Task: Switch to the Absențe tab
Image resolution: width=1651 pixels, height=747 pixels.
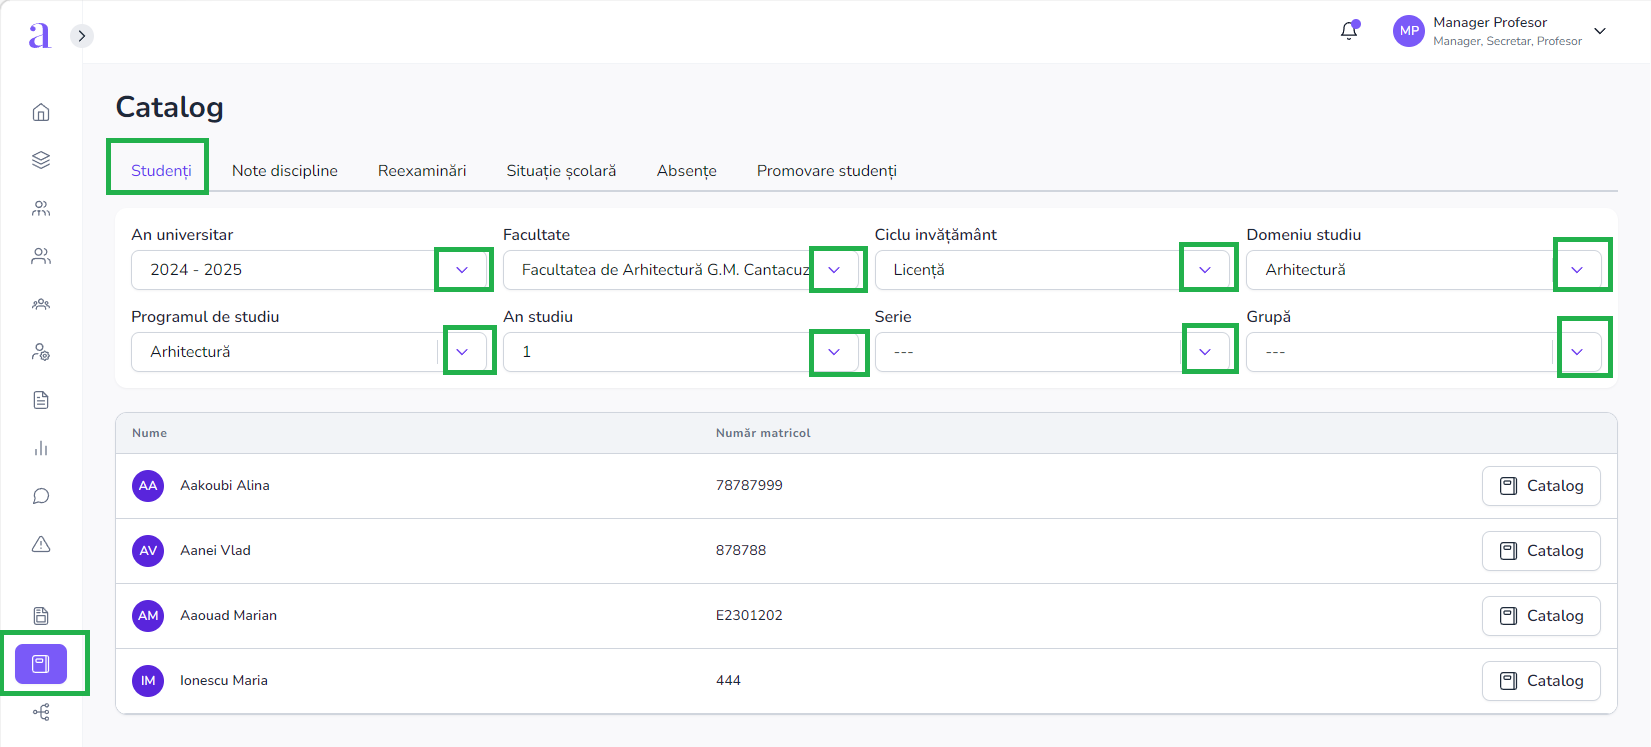Action: (x=686, y=171)
